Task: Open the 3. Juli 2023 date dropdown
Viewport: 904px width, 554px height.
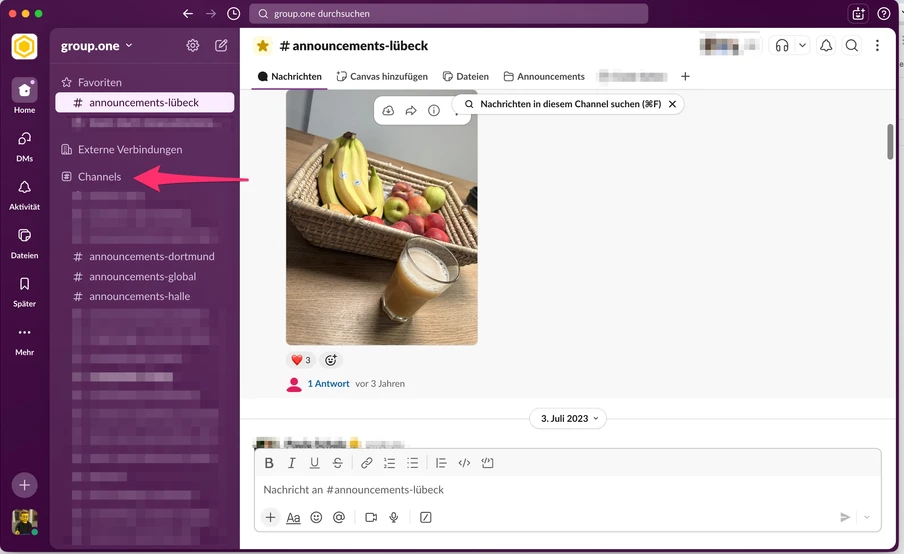Action: (x=568, y=419)
